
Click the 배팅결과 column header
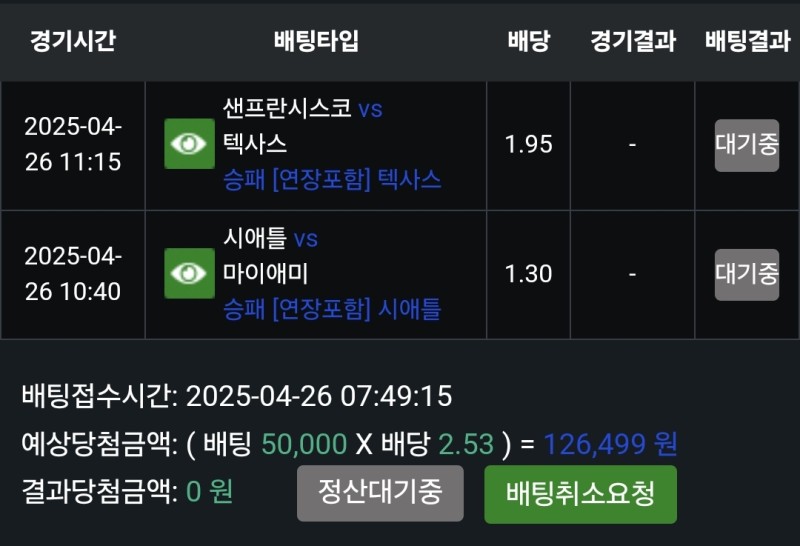pos(746,41)
